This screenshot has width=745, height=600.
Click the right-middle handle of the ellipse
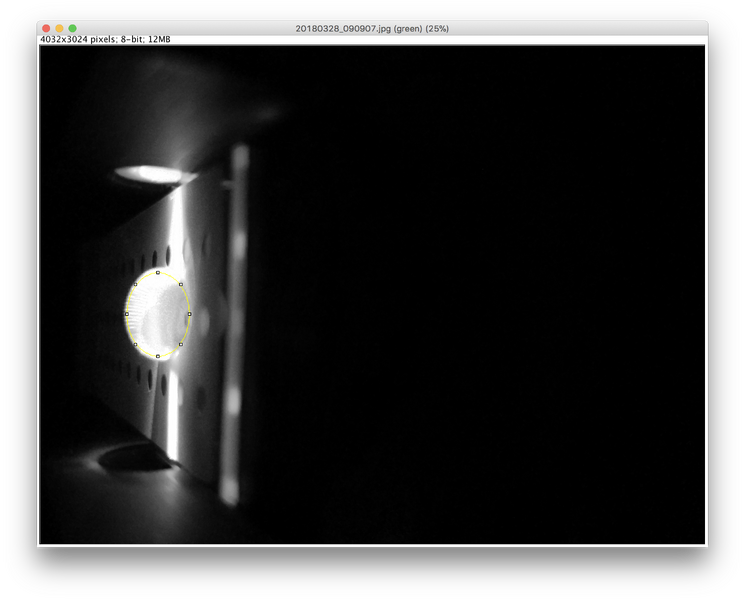(x=189, y=314)
